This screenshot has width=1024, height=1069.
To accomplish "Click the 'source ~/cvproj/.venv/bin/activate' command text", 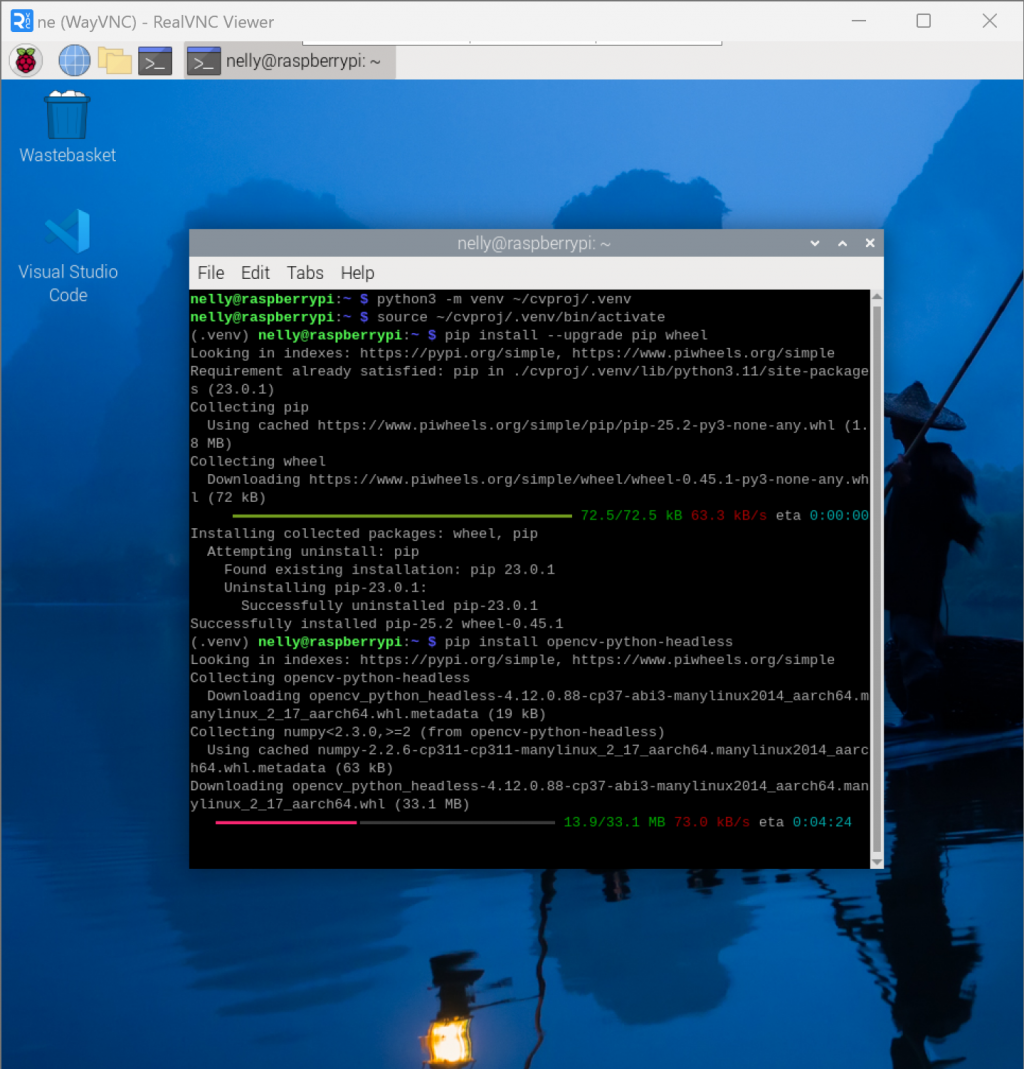I will 521,317.
